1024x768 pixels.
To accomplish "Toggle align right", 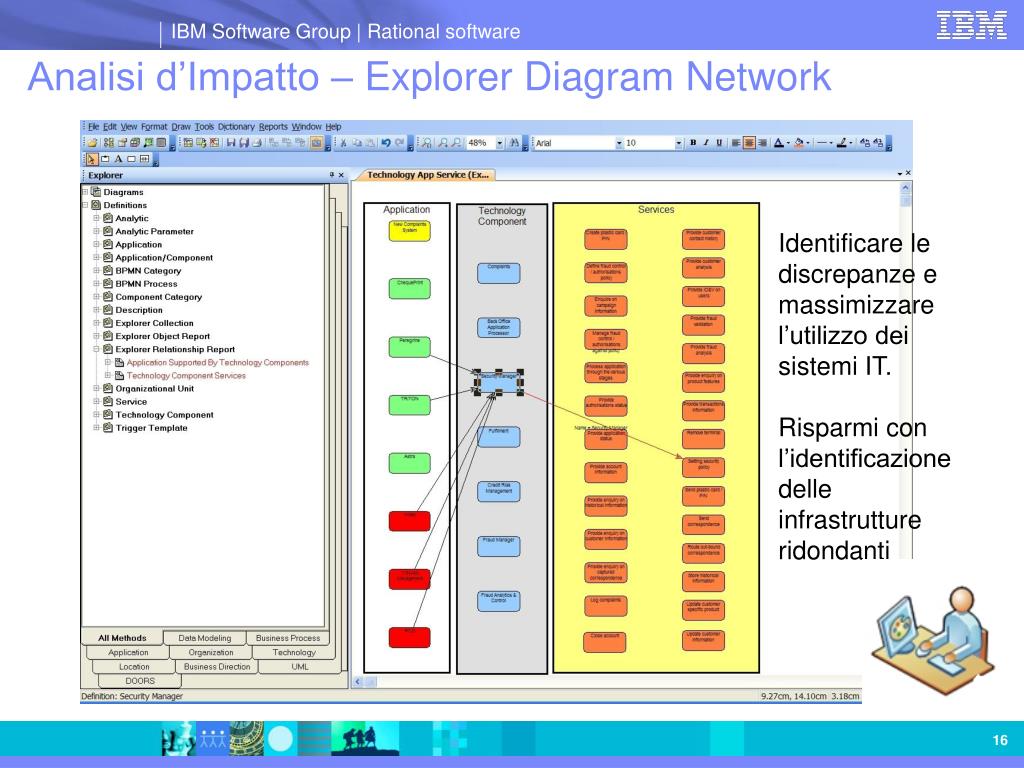I will pos(762,142).
